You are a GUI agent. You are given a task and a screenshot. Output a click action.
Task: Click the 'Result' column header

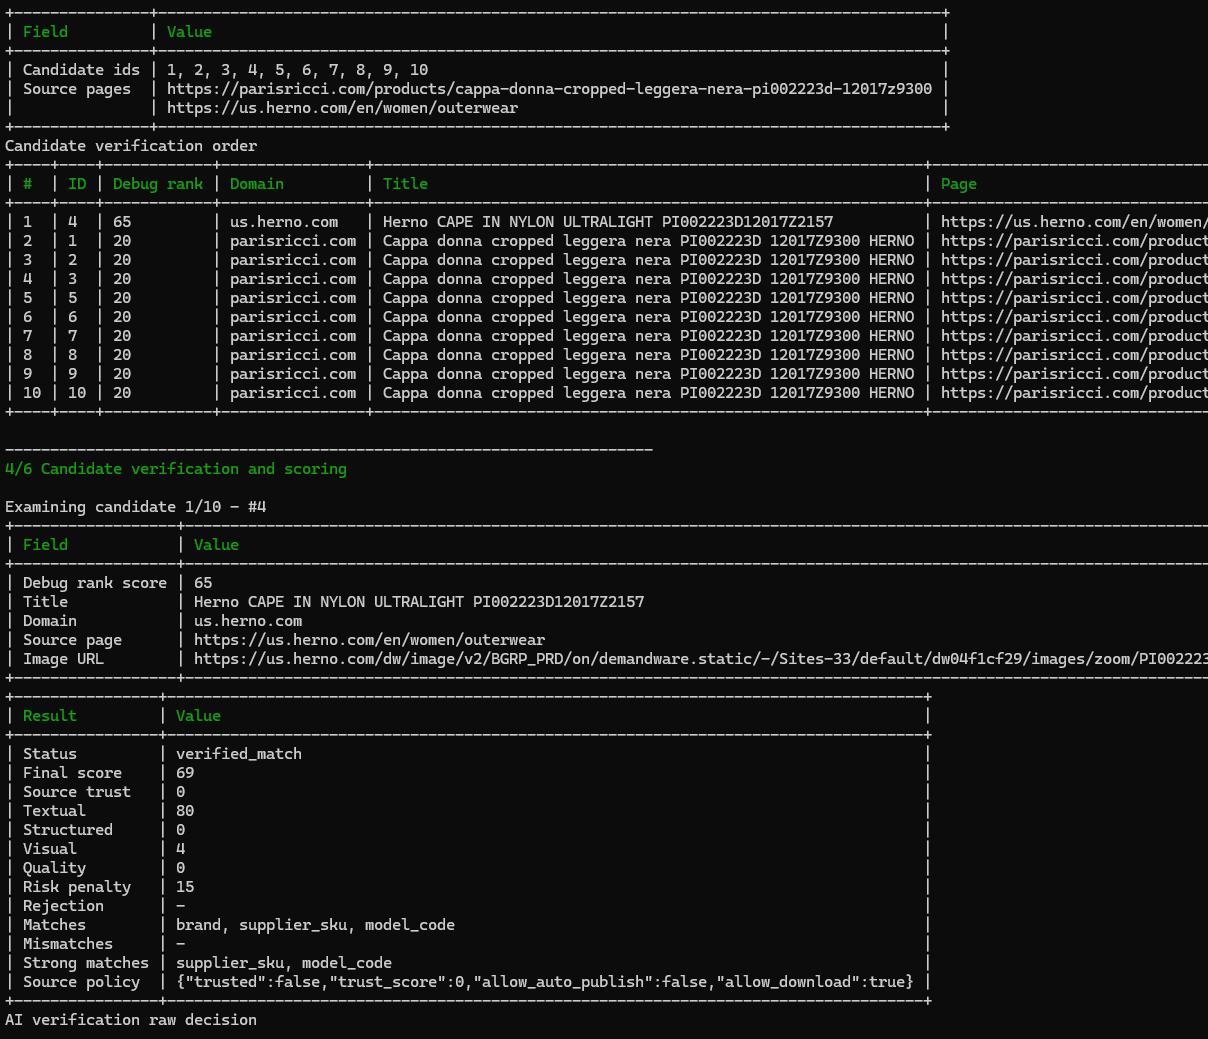point(50,716)
